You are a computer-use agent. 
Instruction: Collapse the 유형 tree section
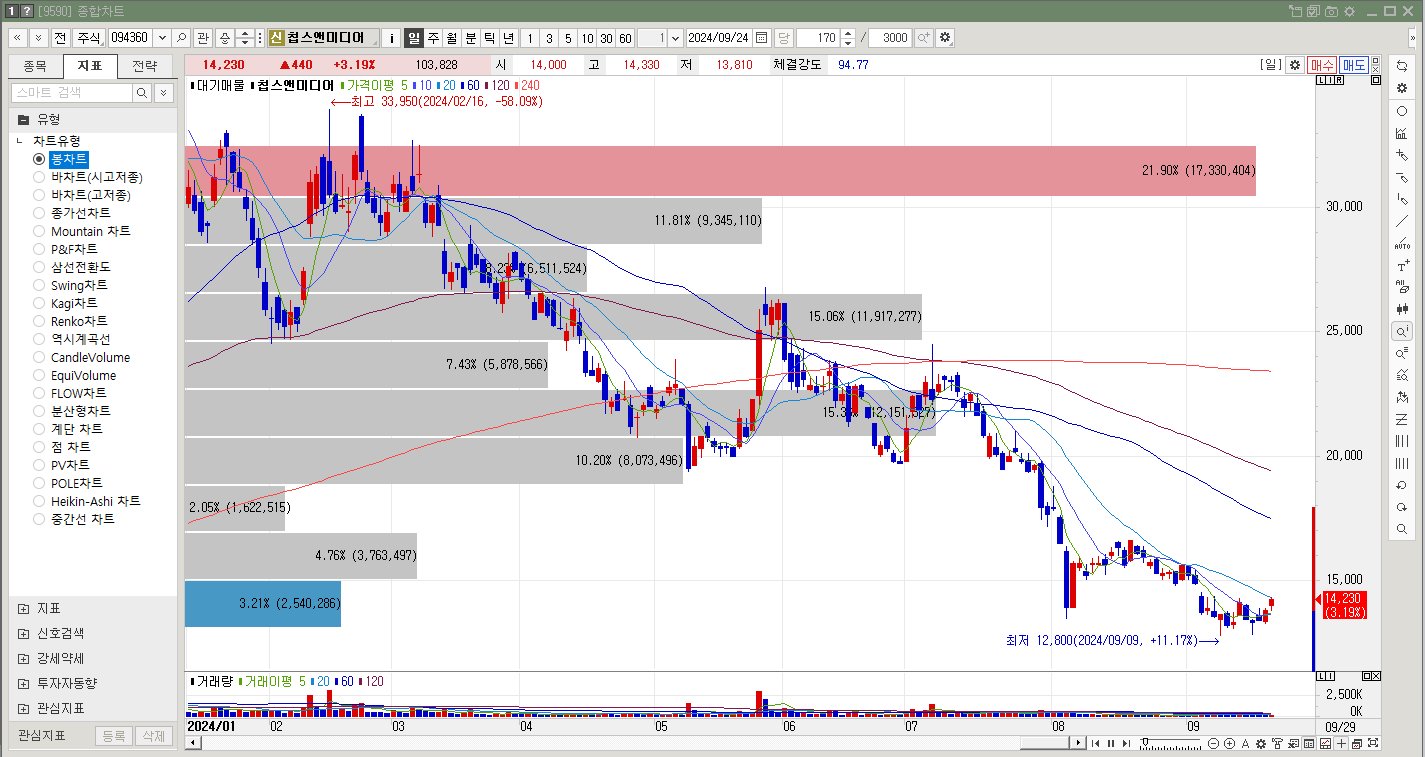click(x=23, y=119)
